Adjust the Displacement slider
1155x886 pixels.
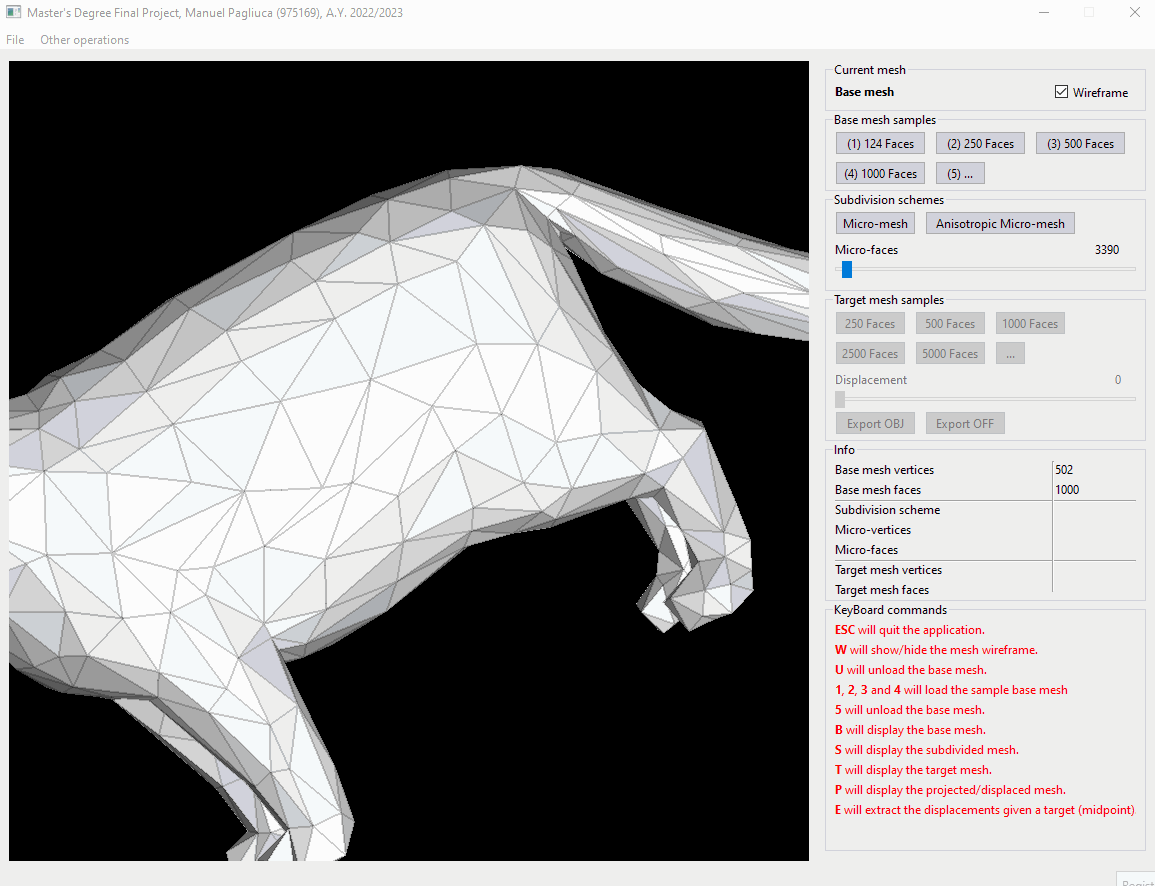(840, 399)
